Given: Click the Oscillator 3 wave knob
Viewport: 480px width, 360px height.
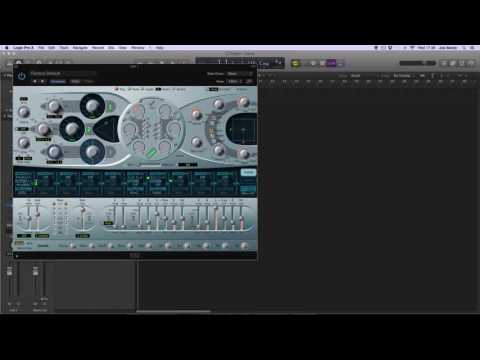Looking at the screenshot, I should (x=92, y=152).
